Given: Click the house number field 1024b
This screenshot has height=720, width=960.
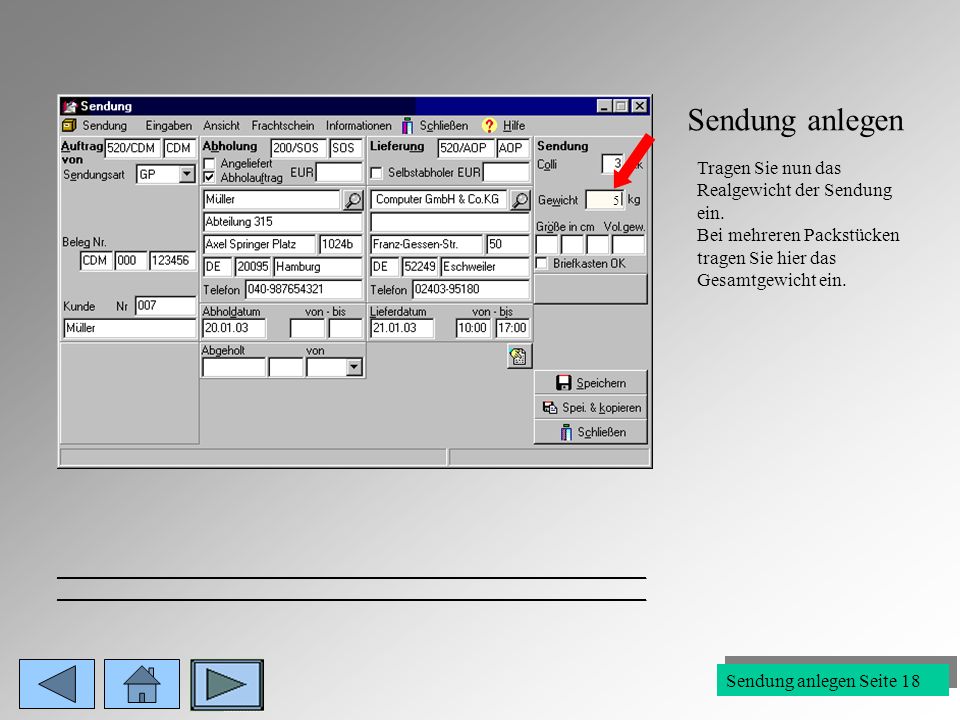Looking at the screenshot, I should click(341, 244).
